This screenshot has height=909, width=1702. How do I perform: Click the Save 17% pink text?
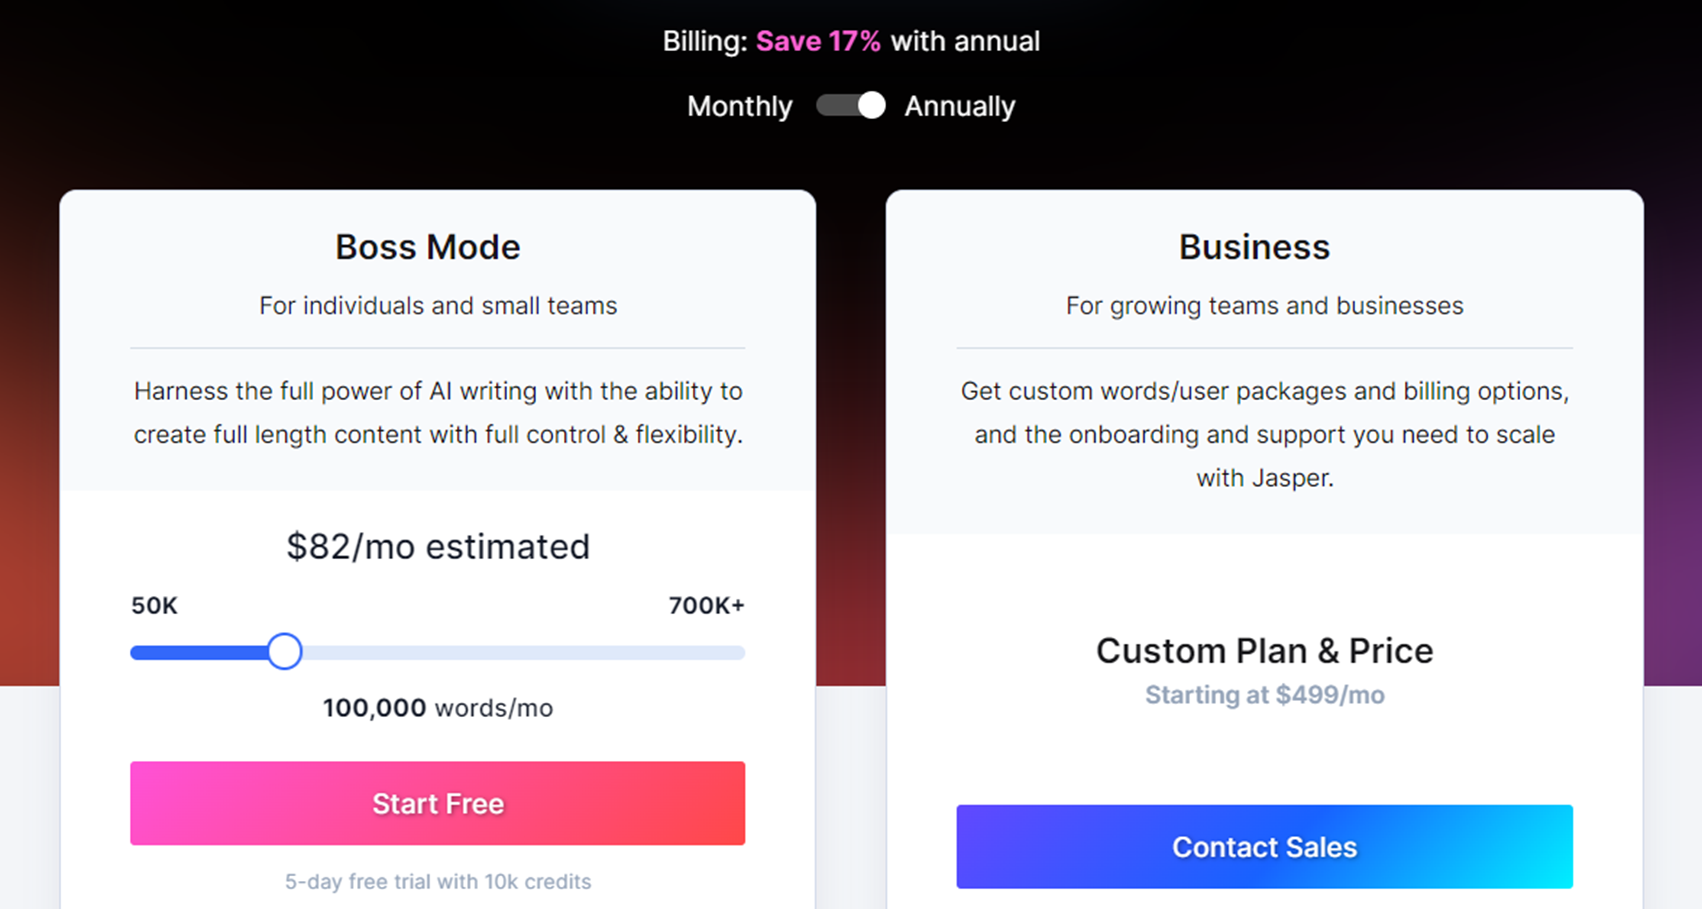pos(817,41)
